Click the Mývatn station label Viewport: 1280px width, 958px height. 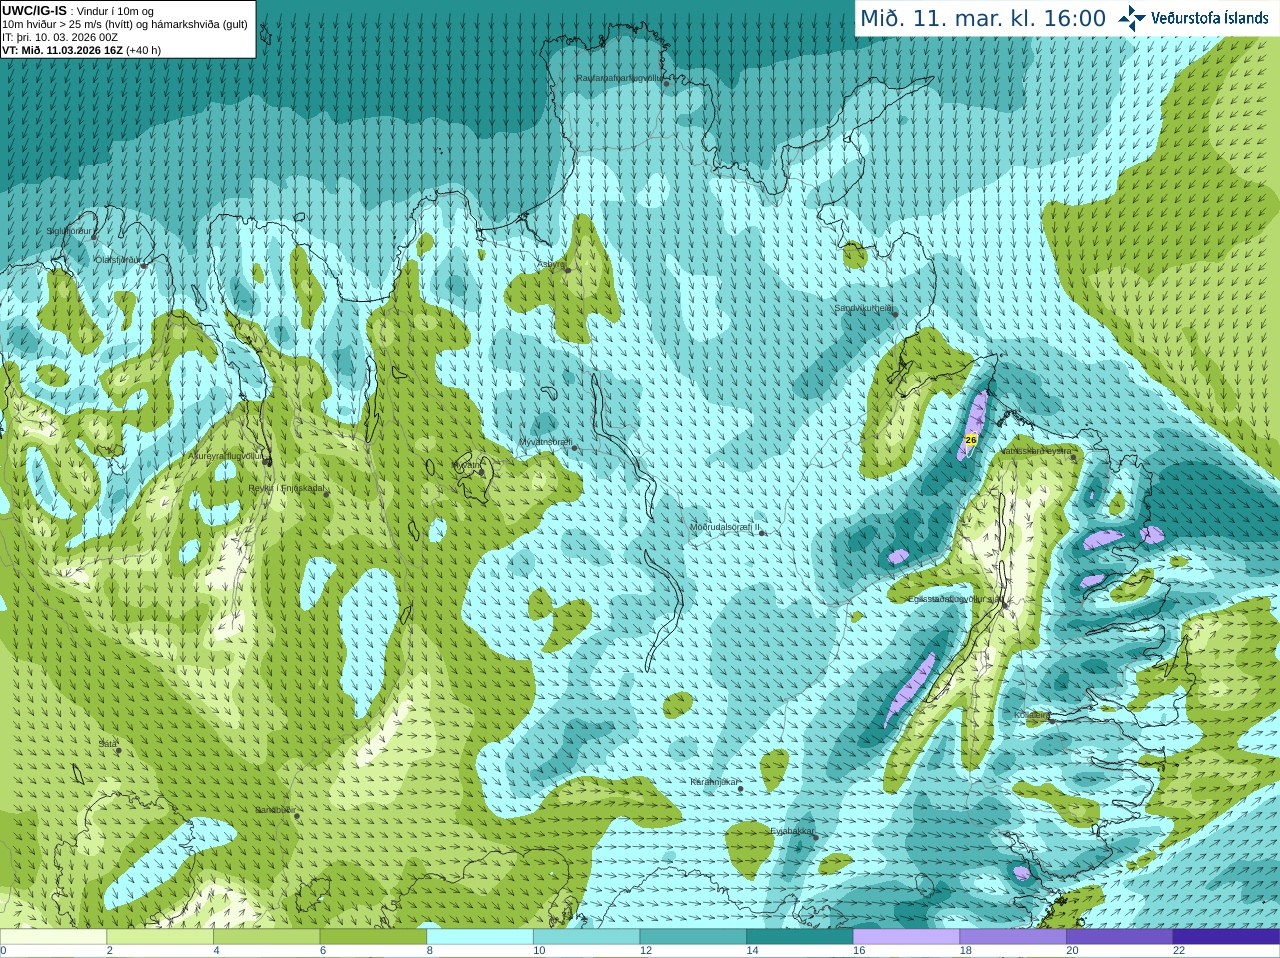(x=468, y=465)
